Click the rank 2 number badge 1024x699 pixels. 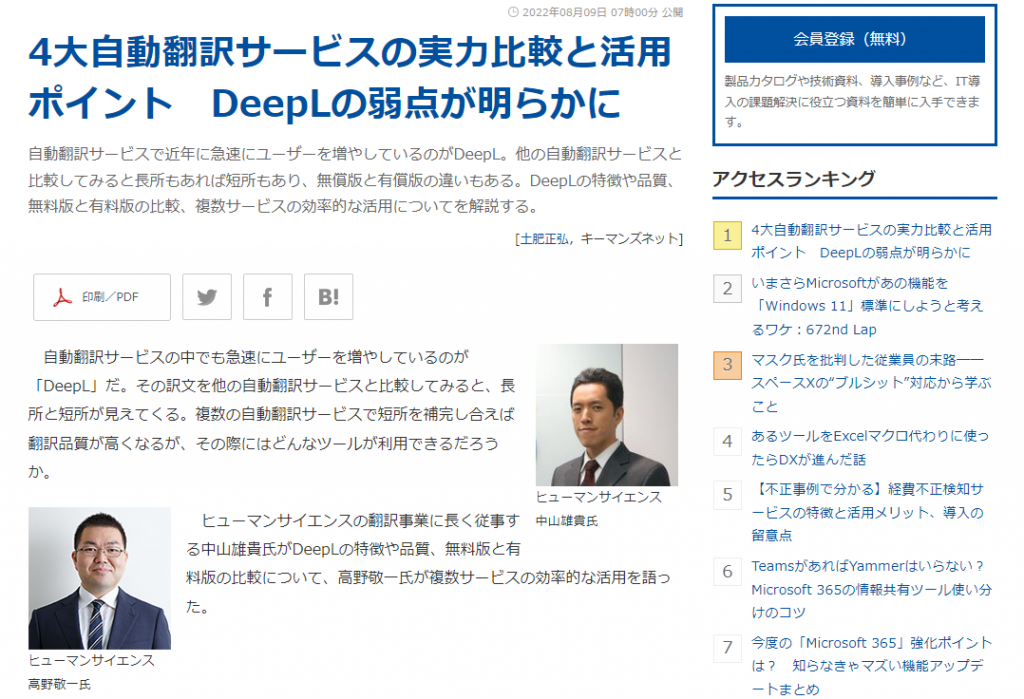[x=728, y=288]
